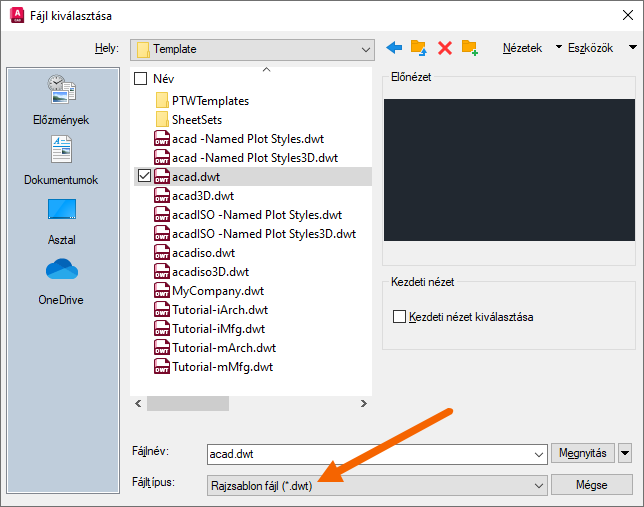Click the Megnyitás button
This screenshot has height=507, width=644.
click(583, 453)
